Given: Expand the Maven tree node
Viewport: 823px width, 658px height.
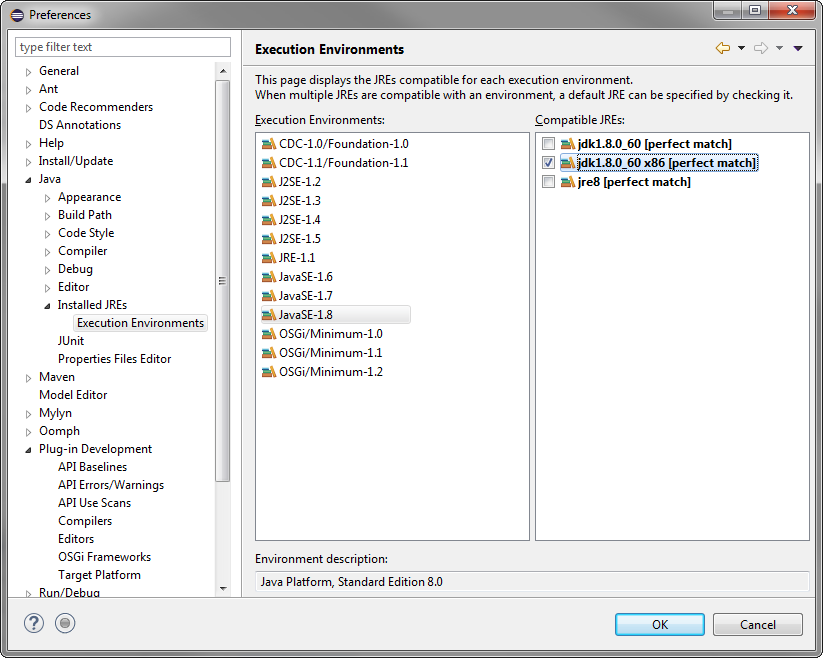Looking at the screenshot, I should [x=28, y=378].
